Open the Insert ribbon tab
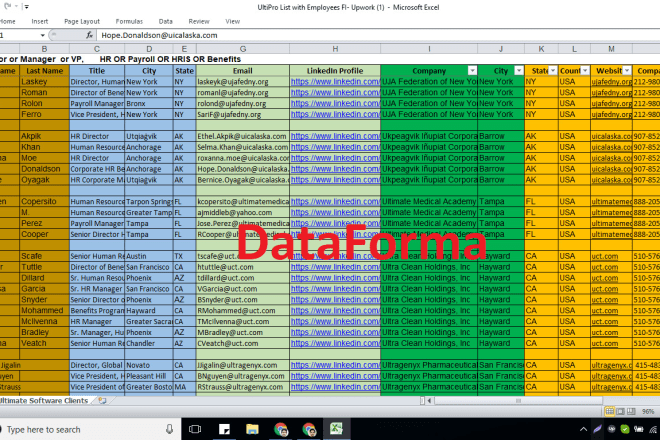Screen dimensions: 660x440 click(x=40, y=21)
